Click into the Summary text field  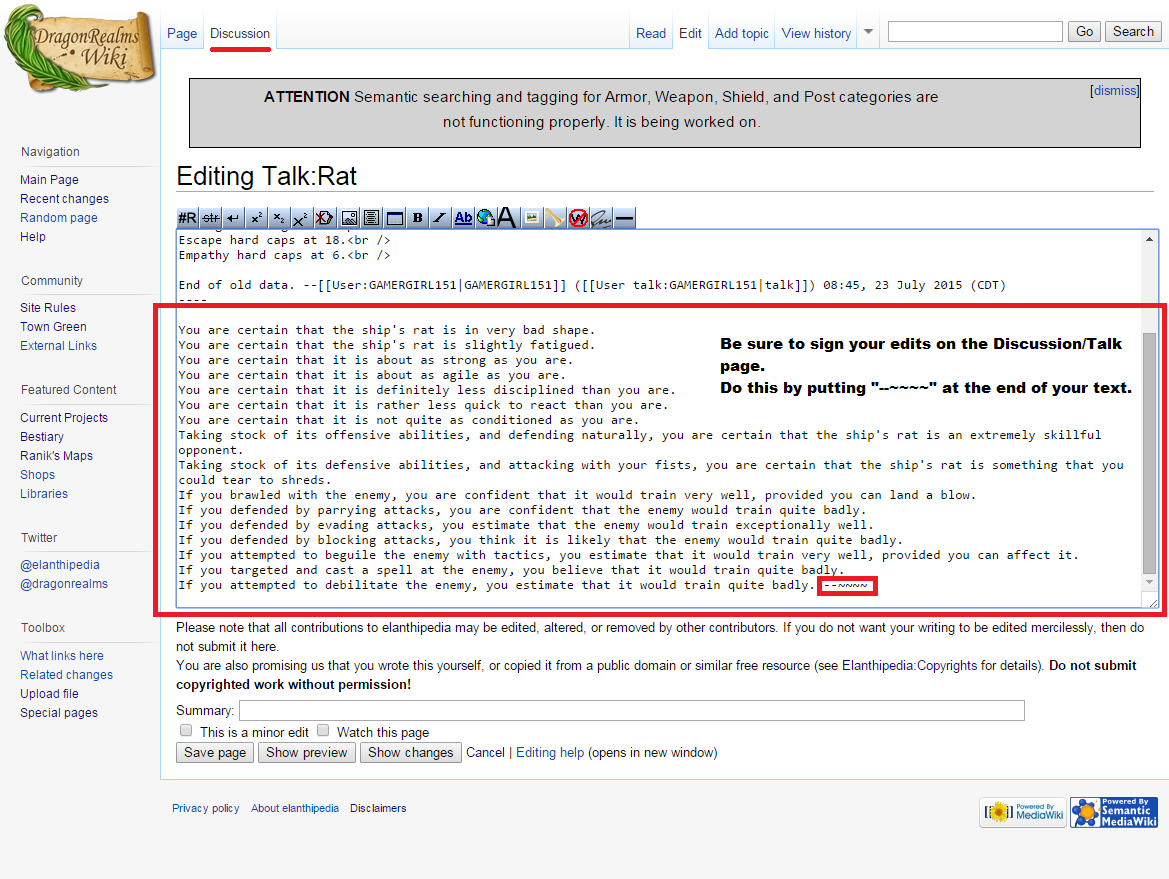(x=631, y=710)
